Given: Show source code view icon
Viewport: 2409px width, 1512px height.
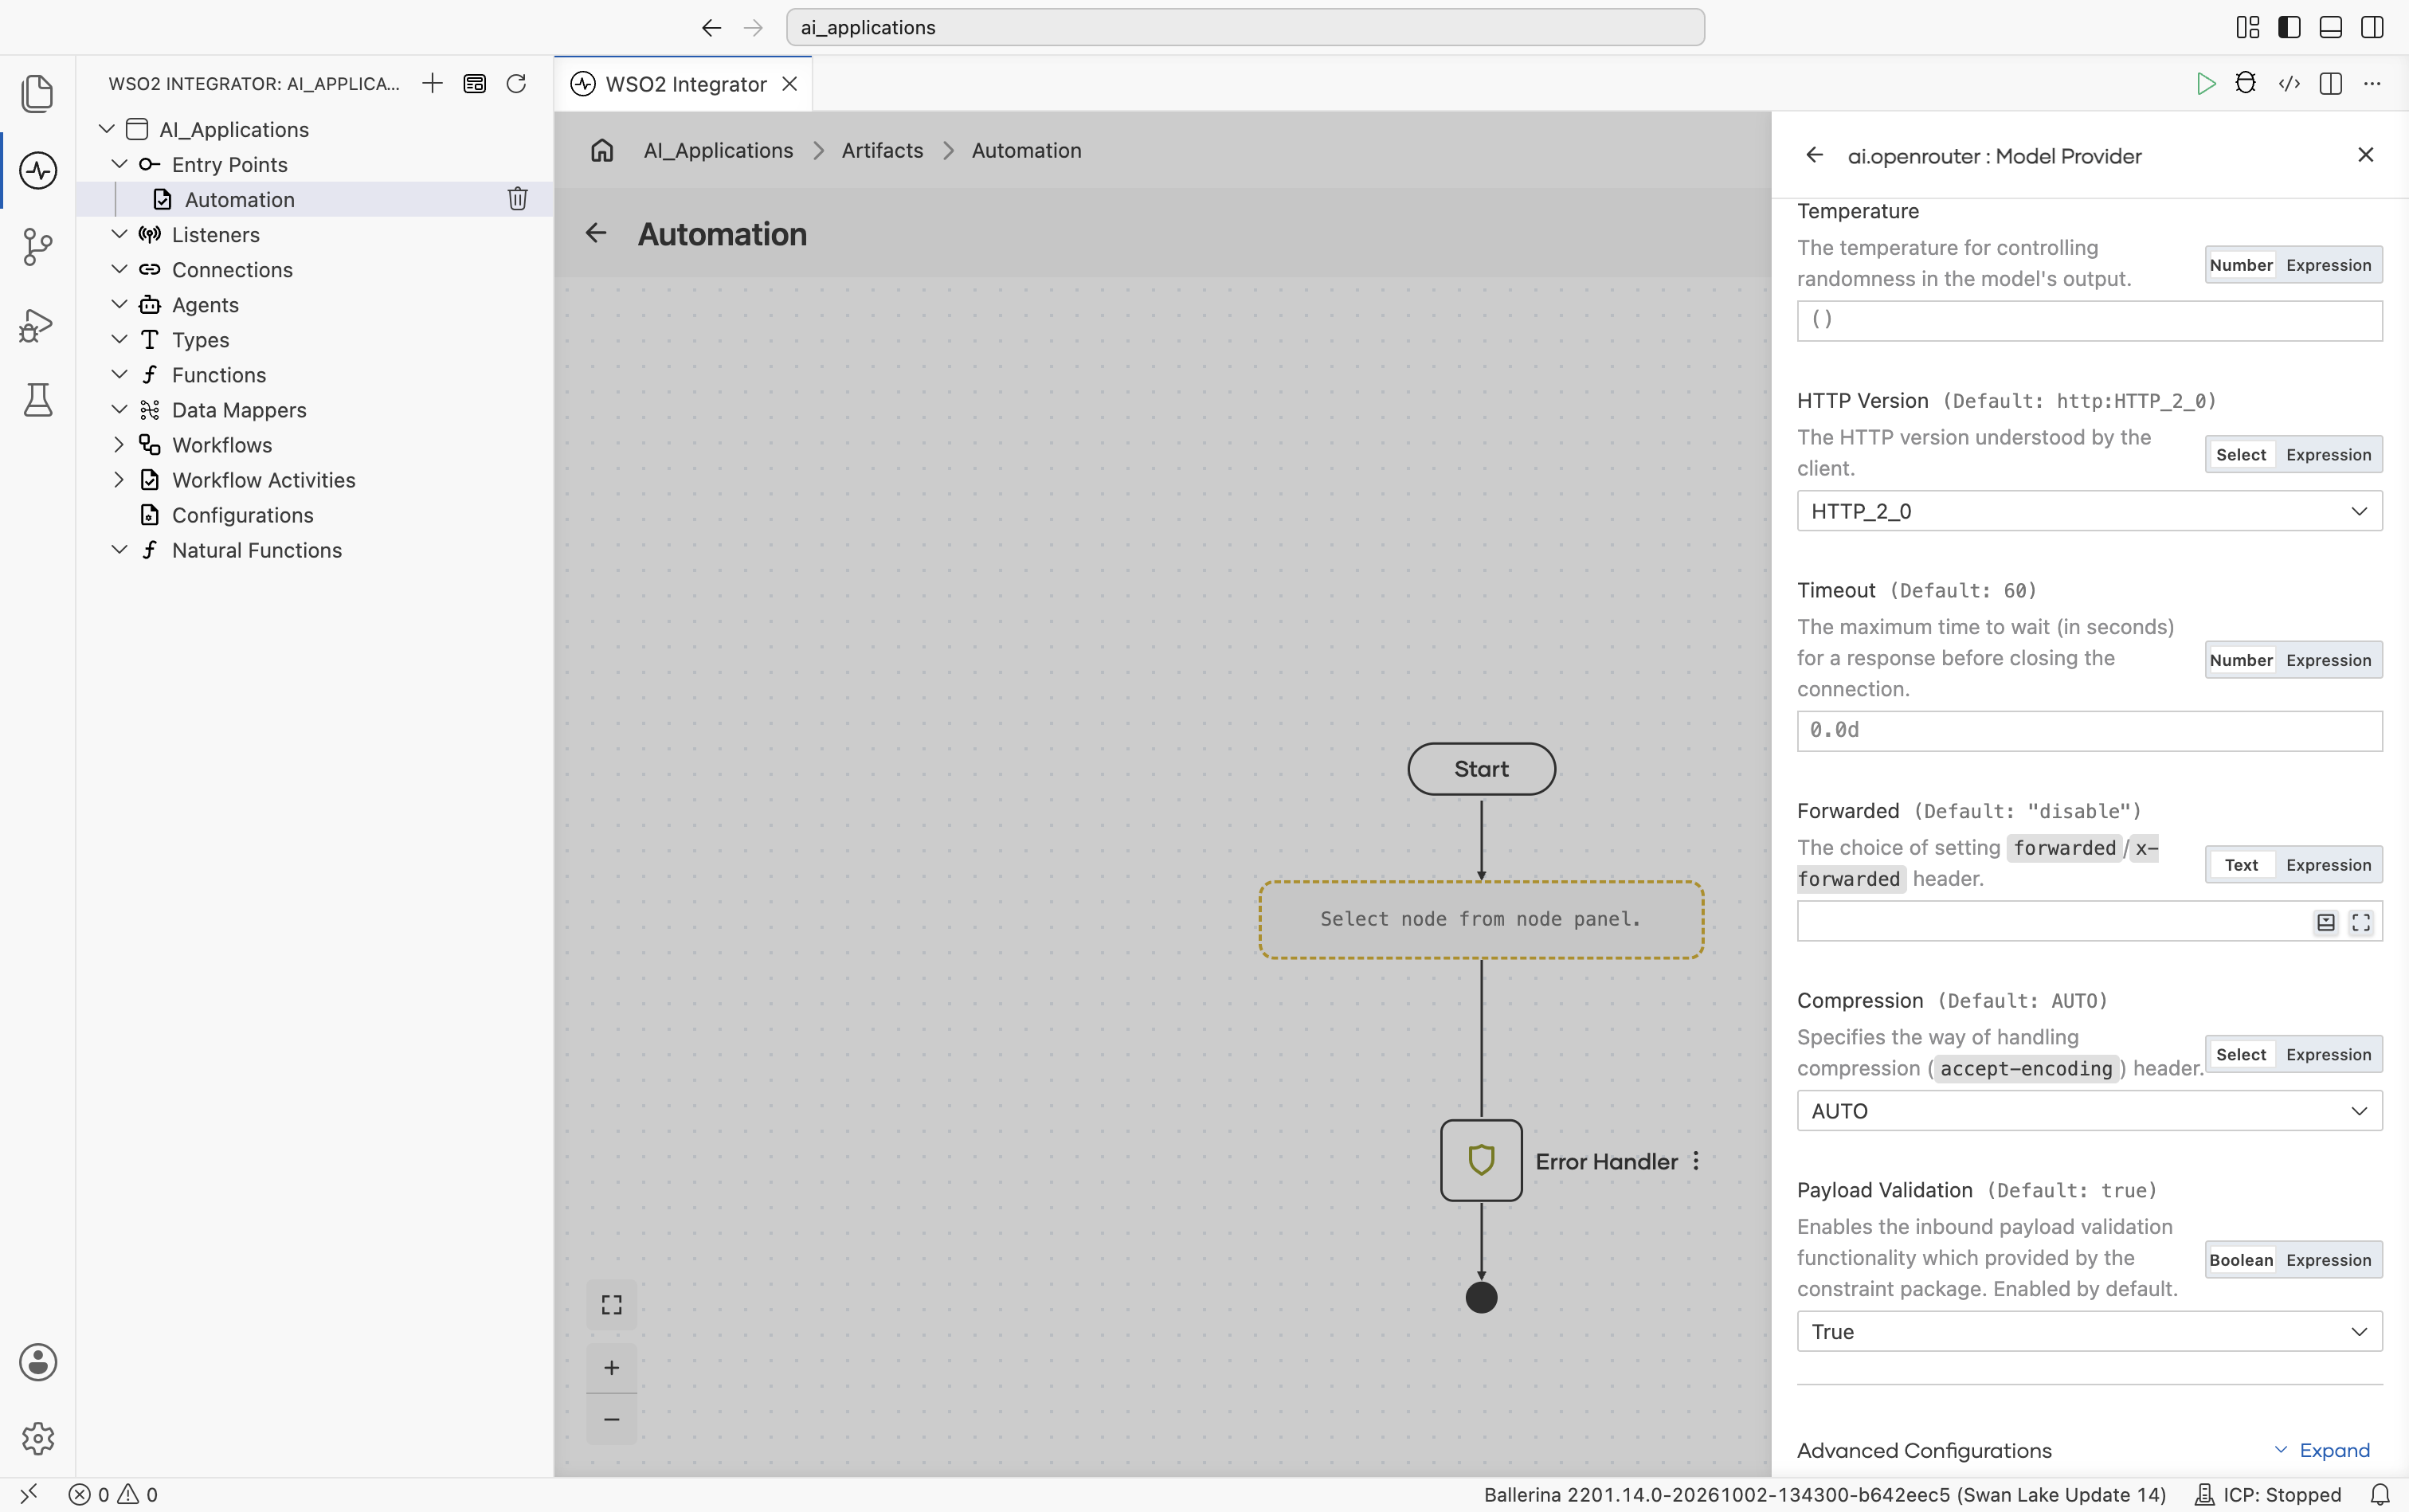Looking at the screenshot, I should (x=2289, y=83).
